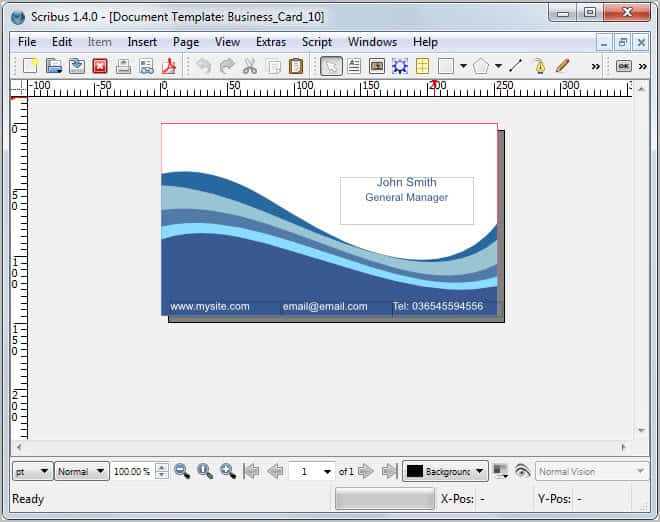Screen dimensions: 660x522
Task: Click the 100.00% zoom level field
Action: pos(133,471)
